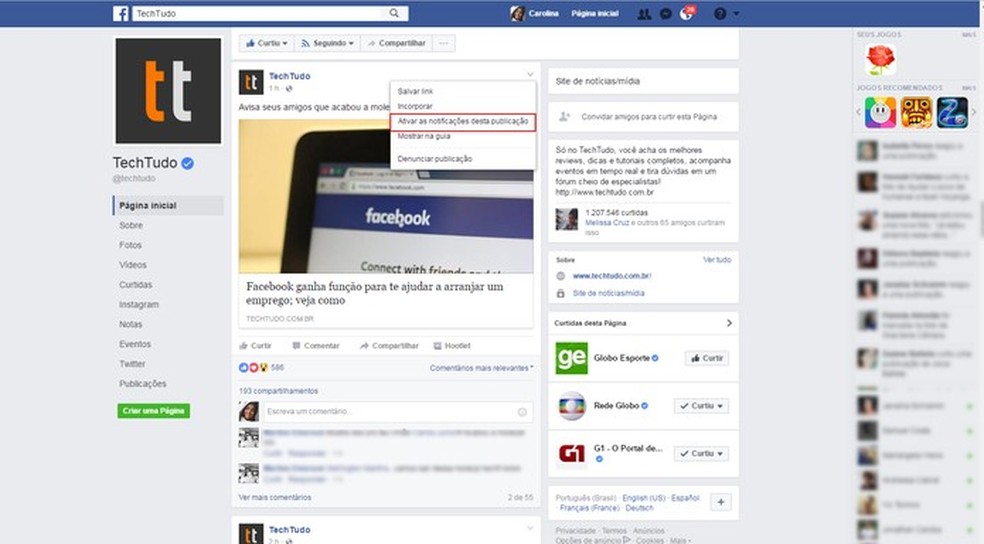Screen dimensions: 984x544
Task: Expand Comentários mais relevantes sorting dropdown
Action: click(x=481, y=368)
